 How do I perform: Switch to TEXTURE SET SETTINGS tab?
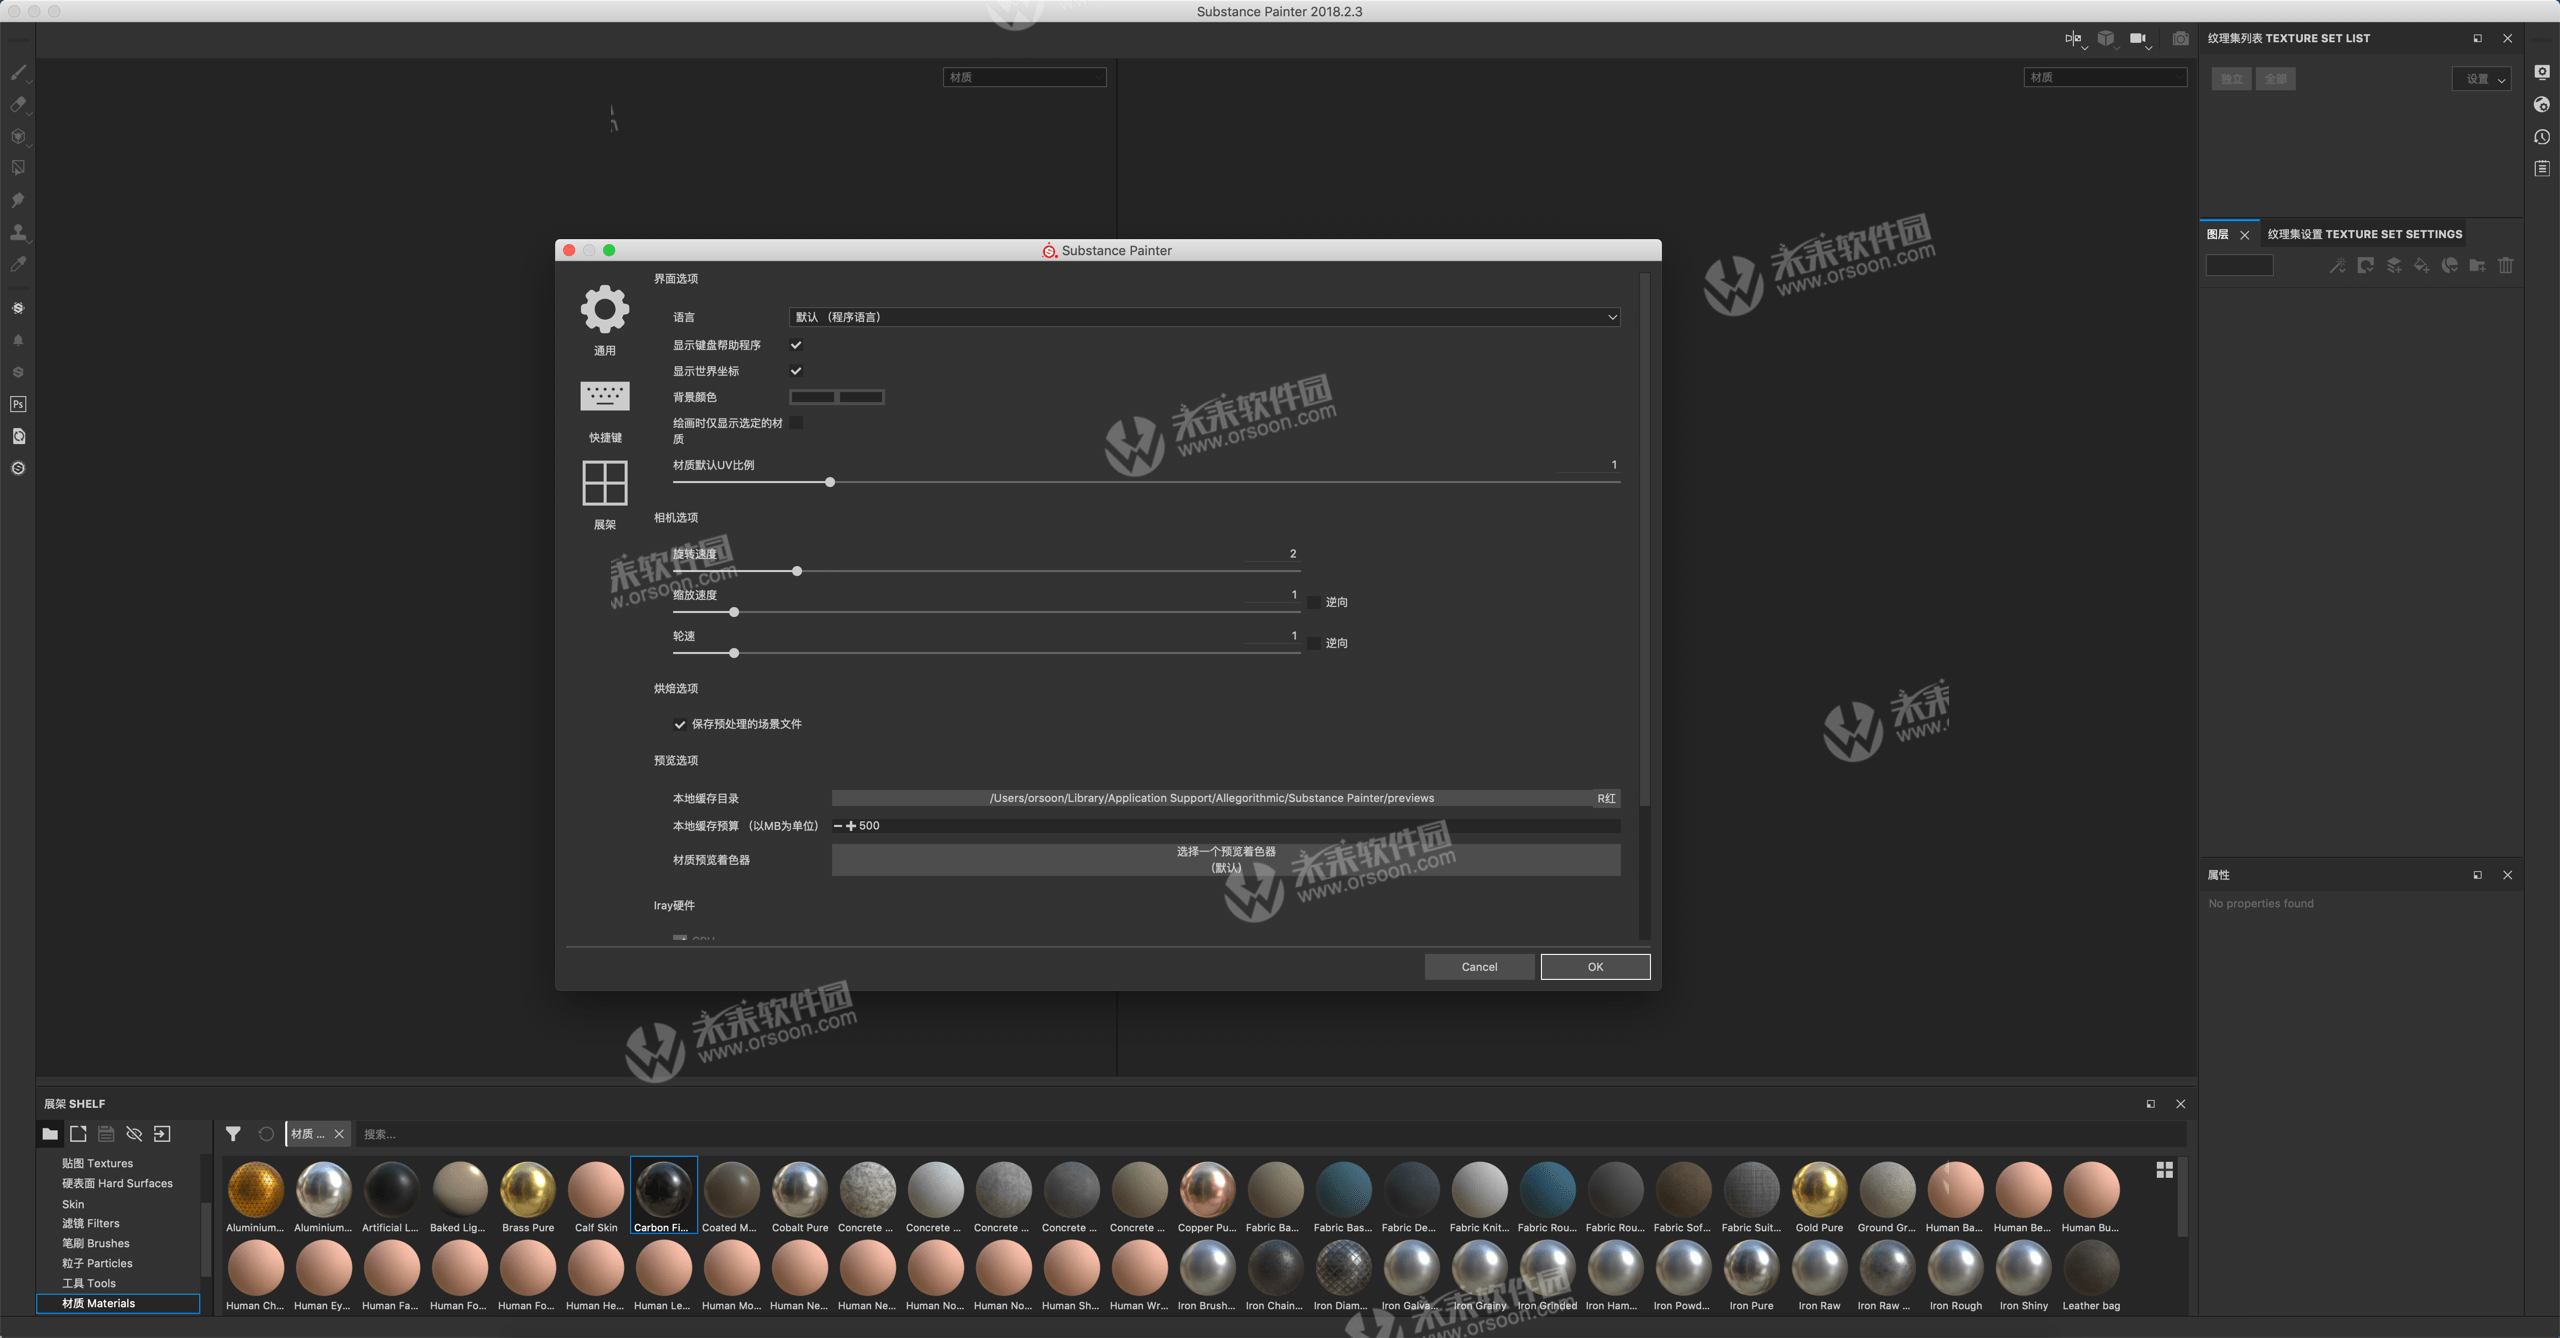tap(2364, 234)
